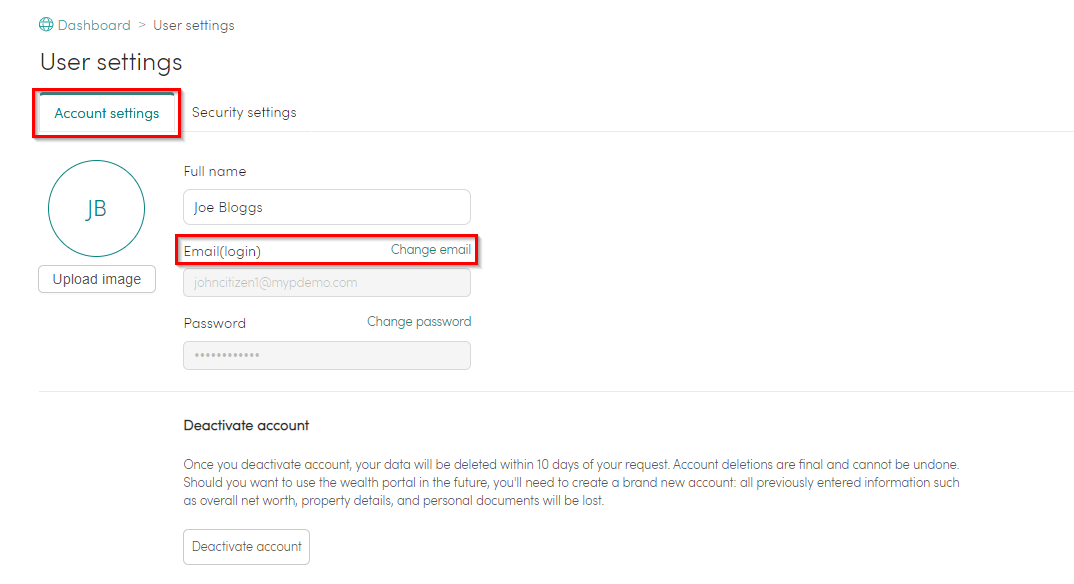The width and height of the screenshot is (1074, 584).
Task: Click the Upload image button
Action: coord(97,279)
